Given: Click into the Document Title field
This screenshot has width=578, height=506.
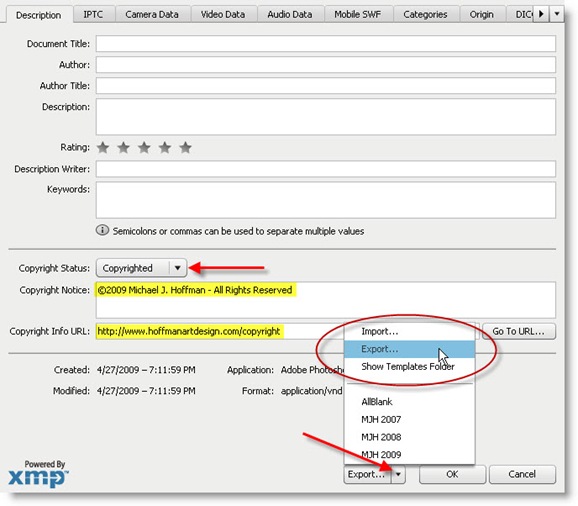Looking at the screenshot, I should (x=326, y=43).
